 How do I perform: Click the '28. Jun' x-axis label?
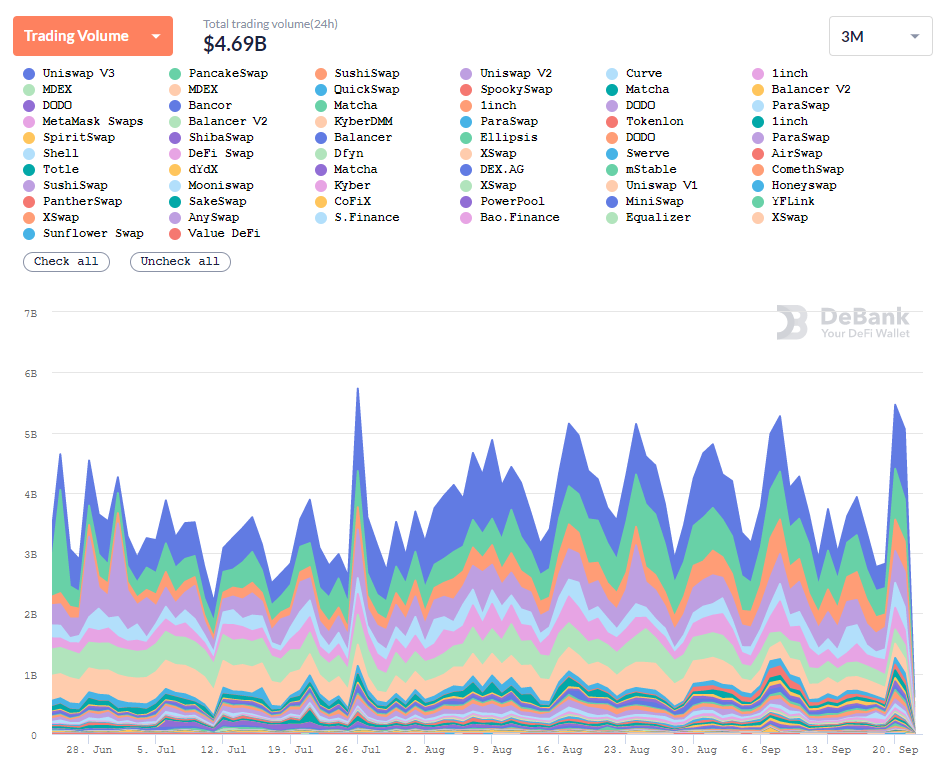pyautogui.click(x=89, y=749)
